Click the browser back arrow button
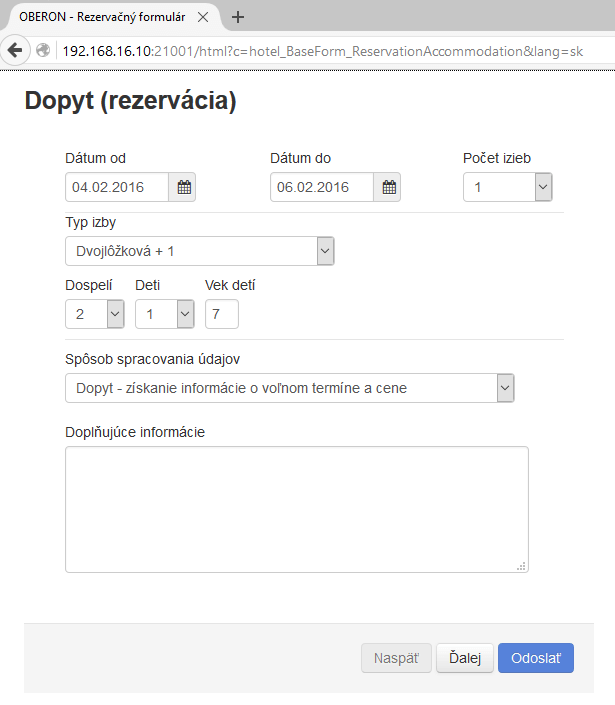The width and height of the screenshot is (615, 705). point(15,51)
